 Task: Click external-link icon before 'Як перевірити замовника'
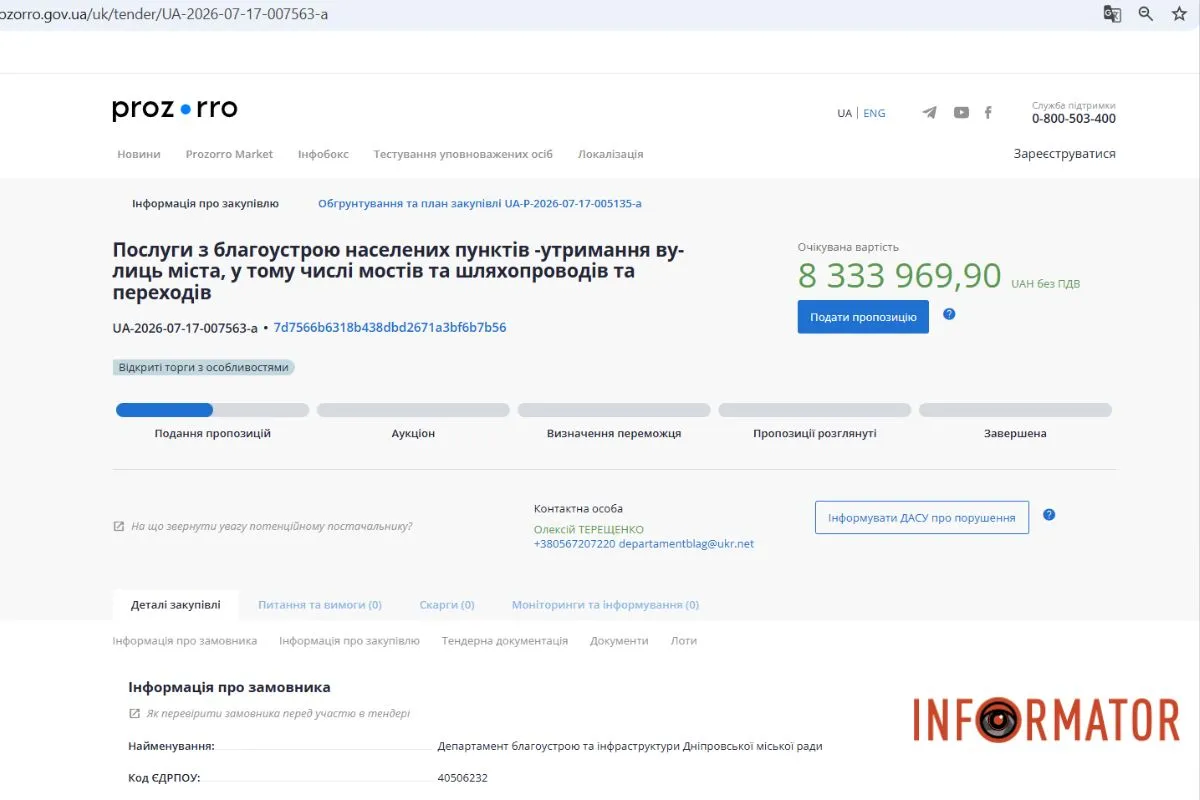pos(134,714)
